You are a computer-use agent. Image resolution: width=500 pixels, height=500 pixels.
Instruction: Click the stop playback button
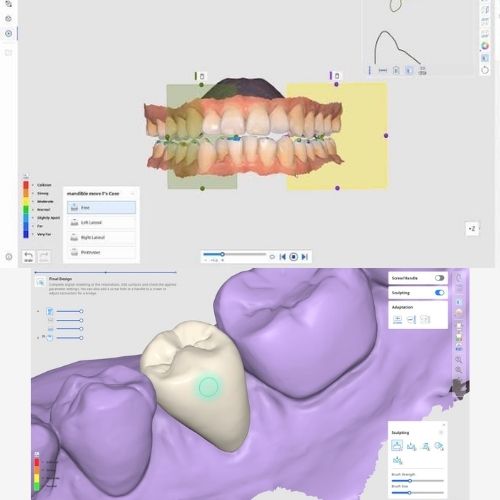(x=293, y=257)
